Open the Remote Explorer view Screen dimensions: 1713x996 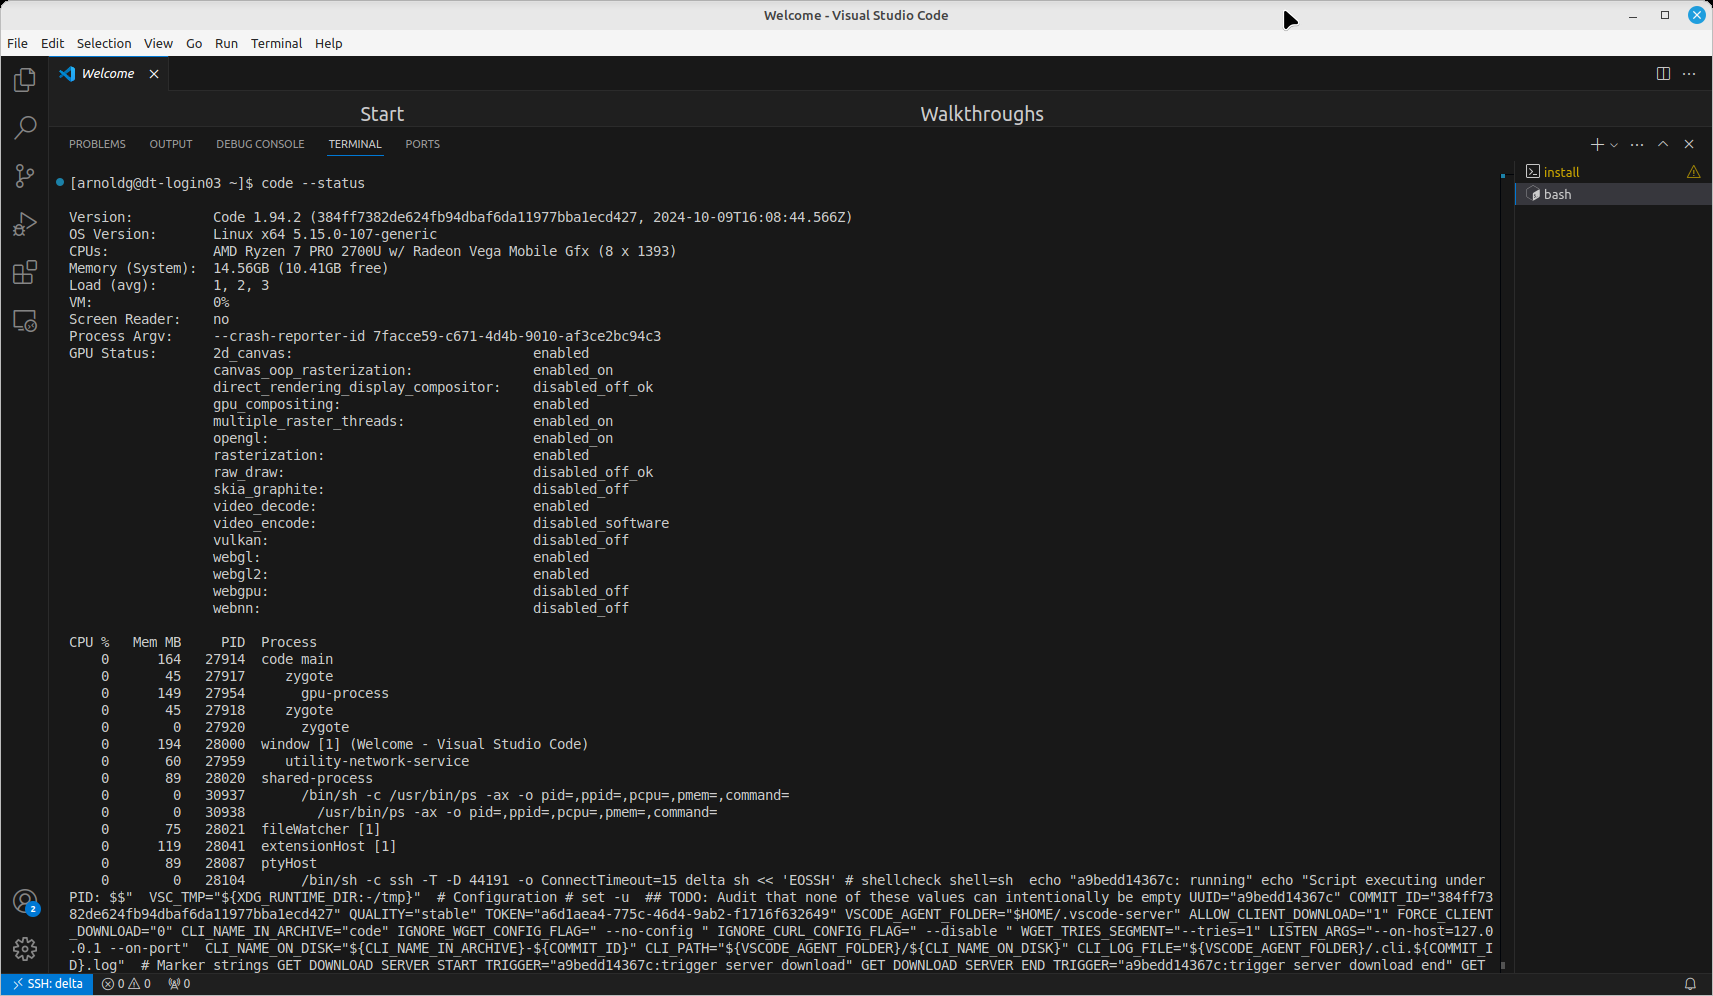click(x=25, y=321)
